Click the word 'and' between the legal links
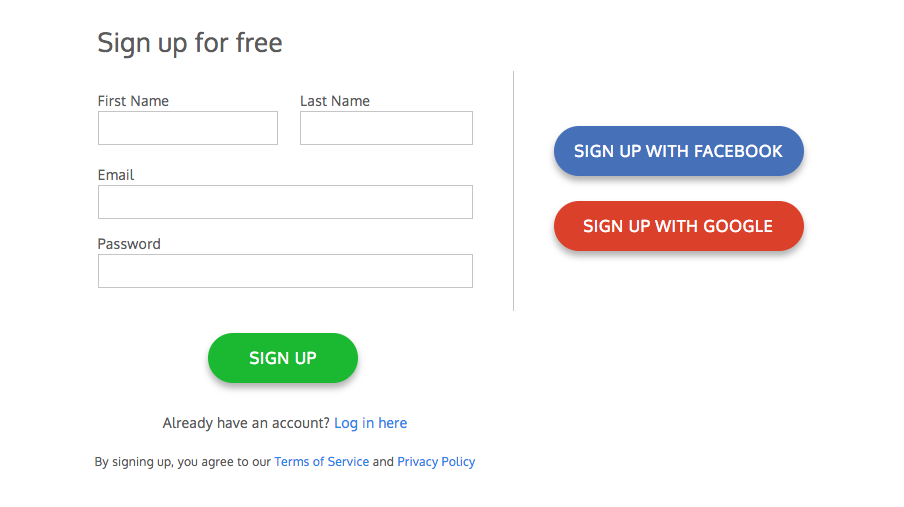 pos(383,462)
